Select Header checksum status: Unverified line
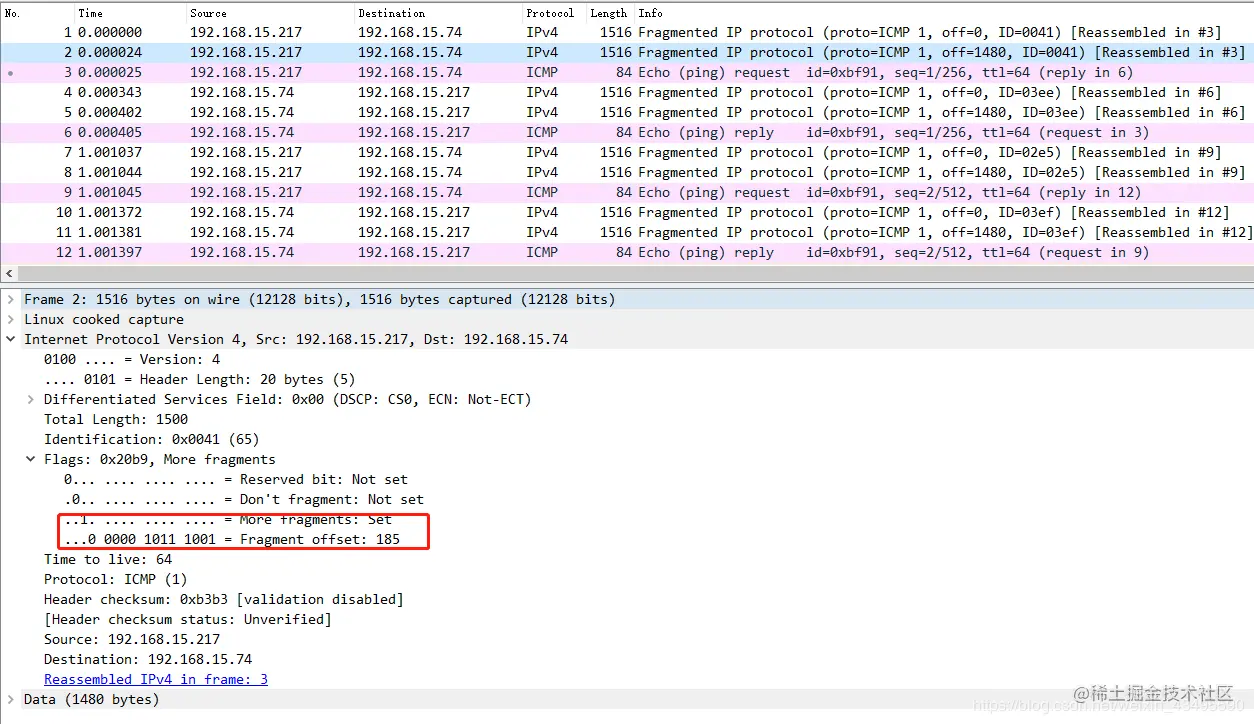Viewport: 1254px width, 724px height. click(188, 619)
